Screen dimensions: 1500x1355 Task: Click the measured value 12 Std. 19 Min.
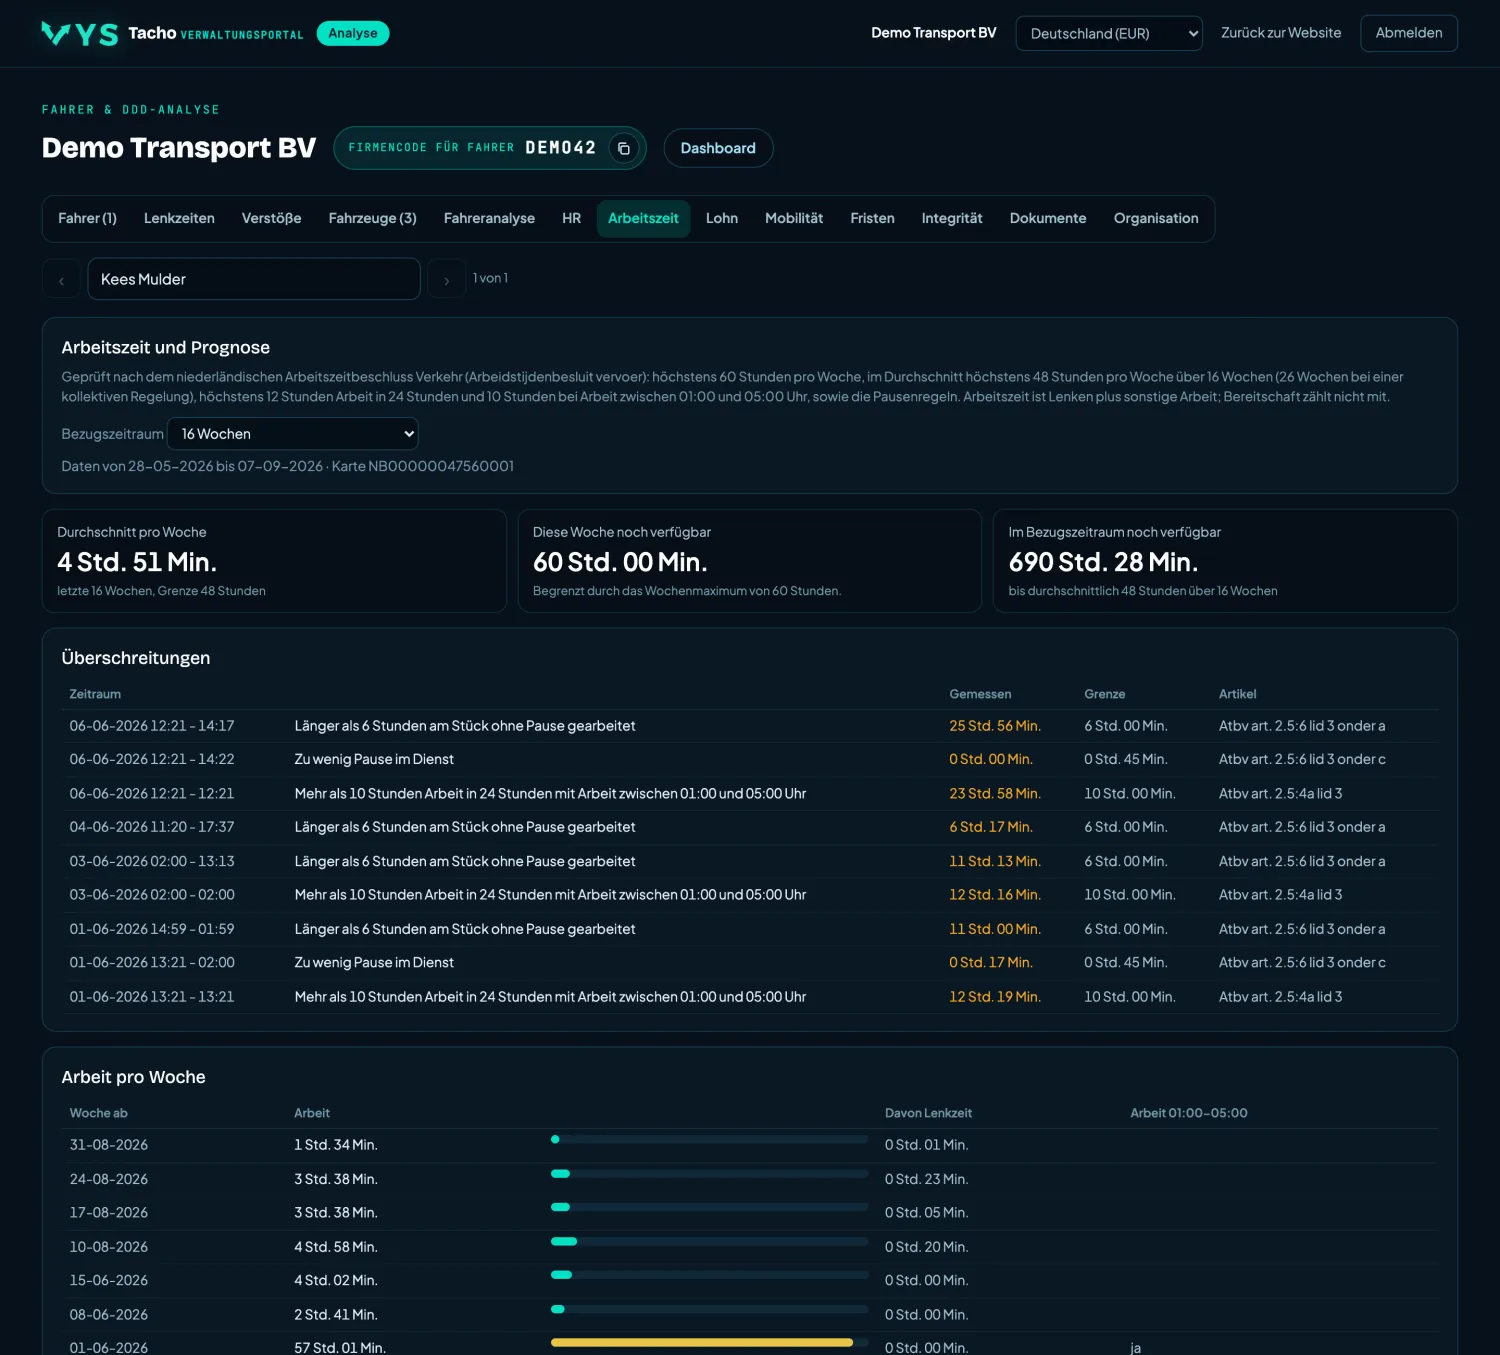point(995,997)
